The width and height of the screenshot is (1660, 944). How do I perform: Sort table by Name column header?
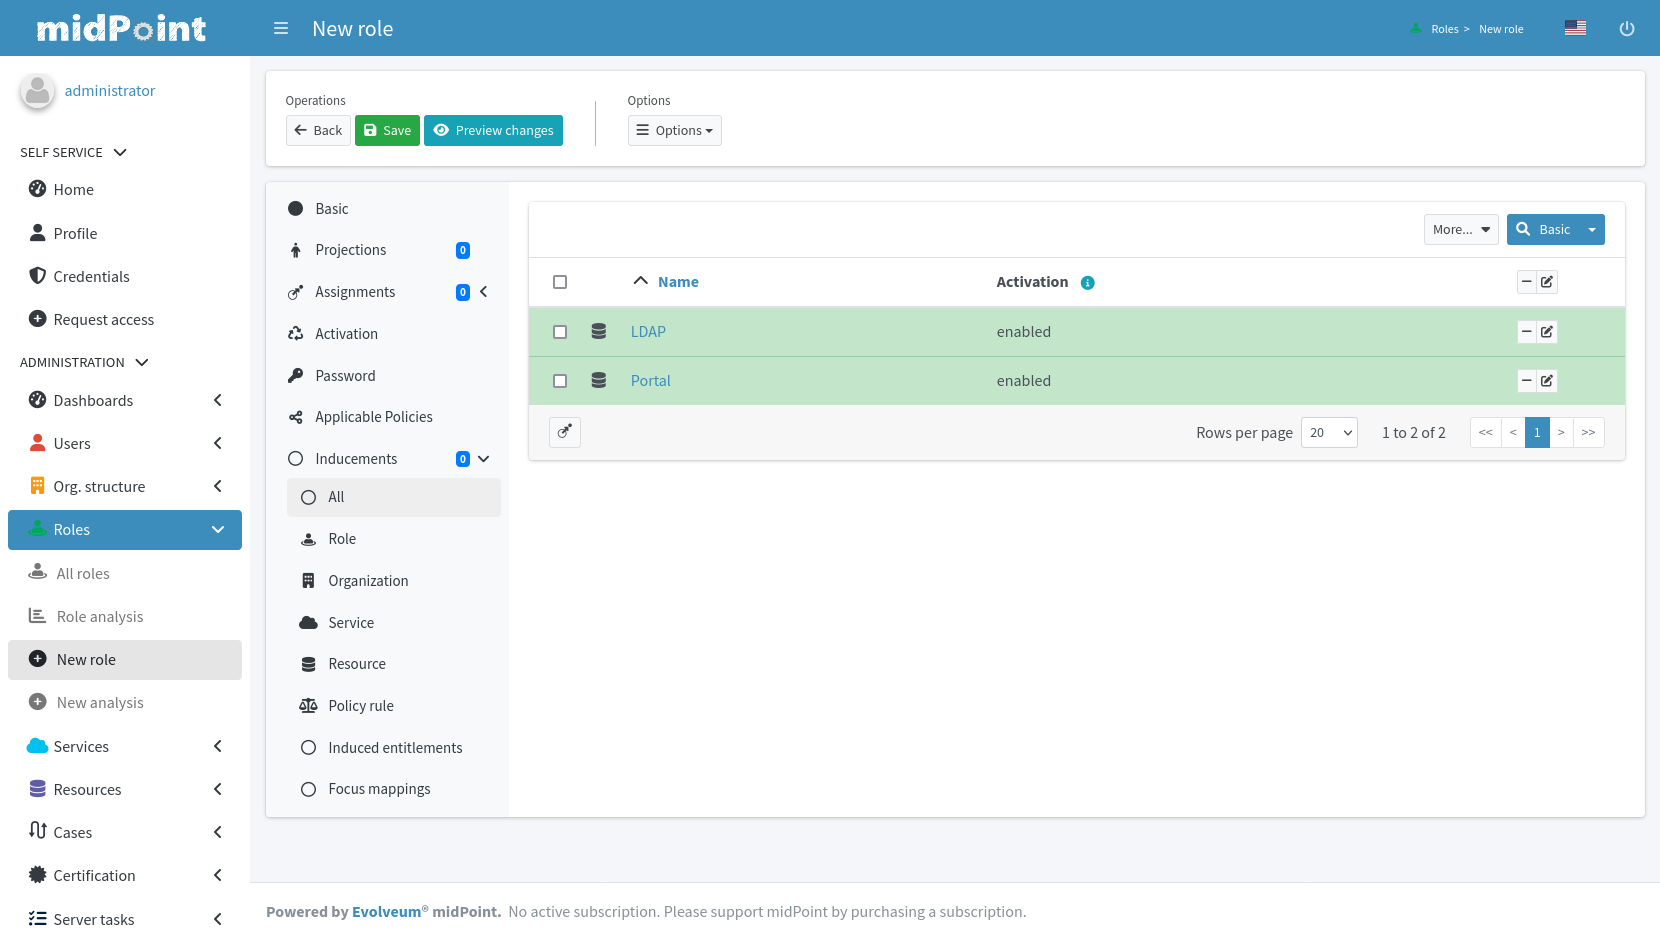(x=678, y=282)
